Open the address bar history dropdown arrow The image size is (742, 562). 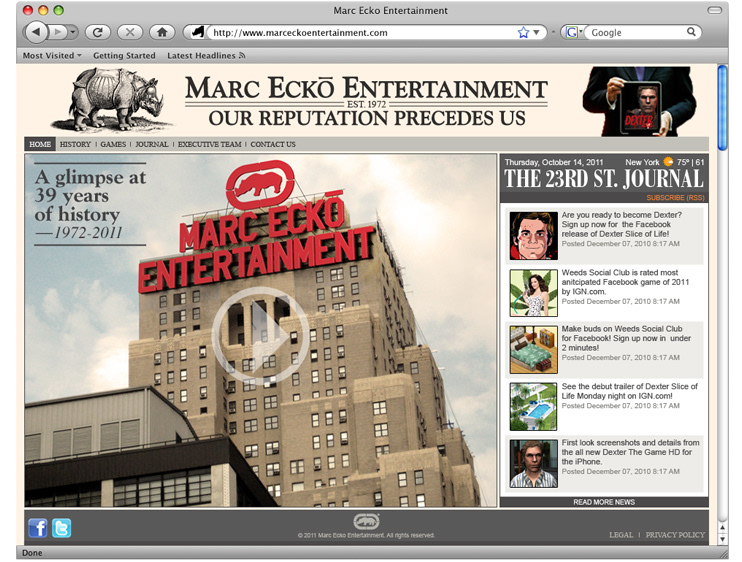[536, 32]
